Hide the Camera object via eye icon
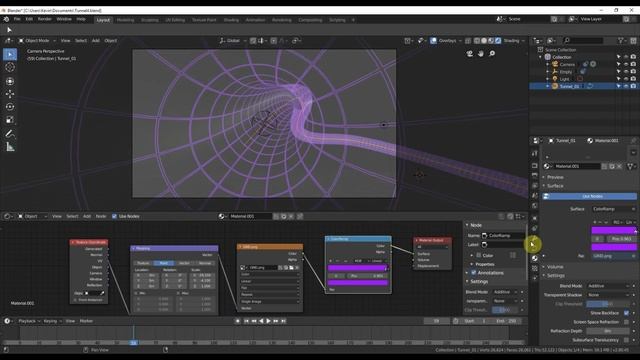Screen dimensions: 640x360 (x=626, y=64)
